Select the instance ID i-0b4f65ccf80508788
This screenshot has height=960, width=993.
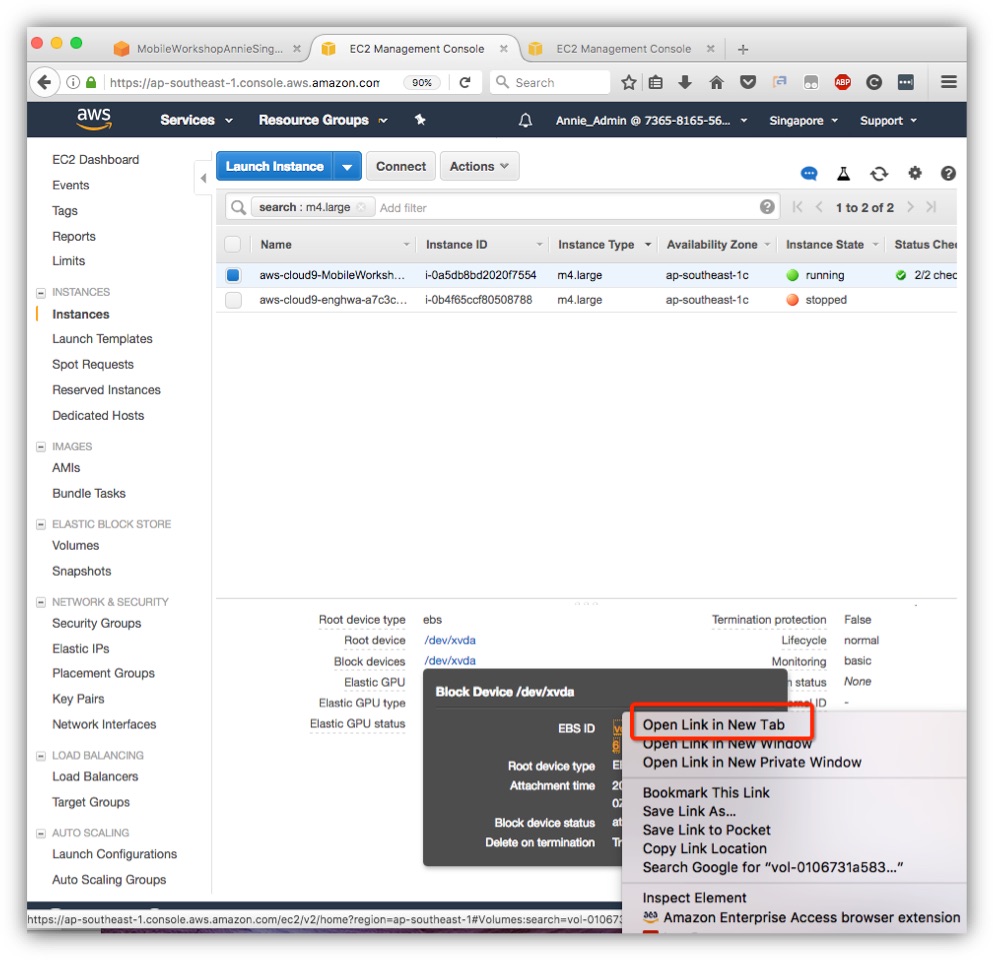point(478,300)
